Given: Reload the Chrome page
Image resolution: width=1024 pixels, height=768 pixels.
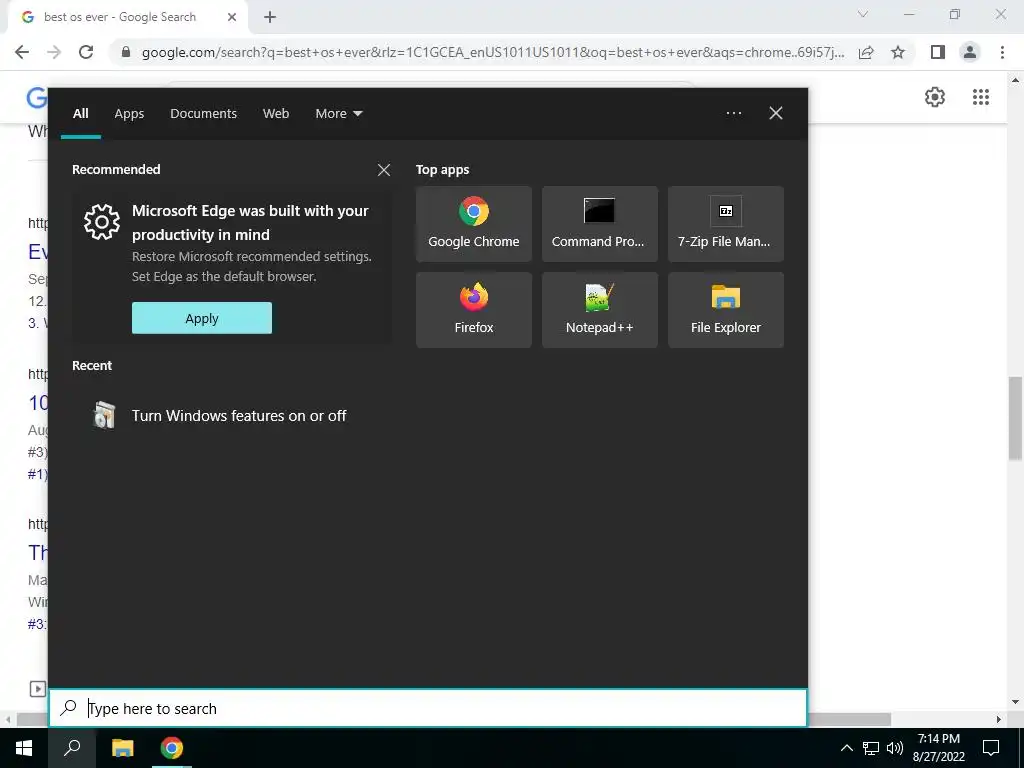Looking at the screenshot, I should (x=86, y=52).
